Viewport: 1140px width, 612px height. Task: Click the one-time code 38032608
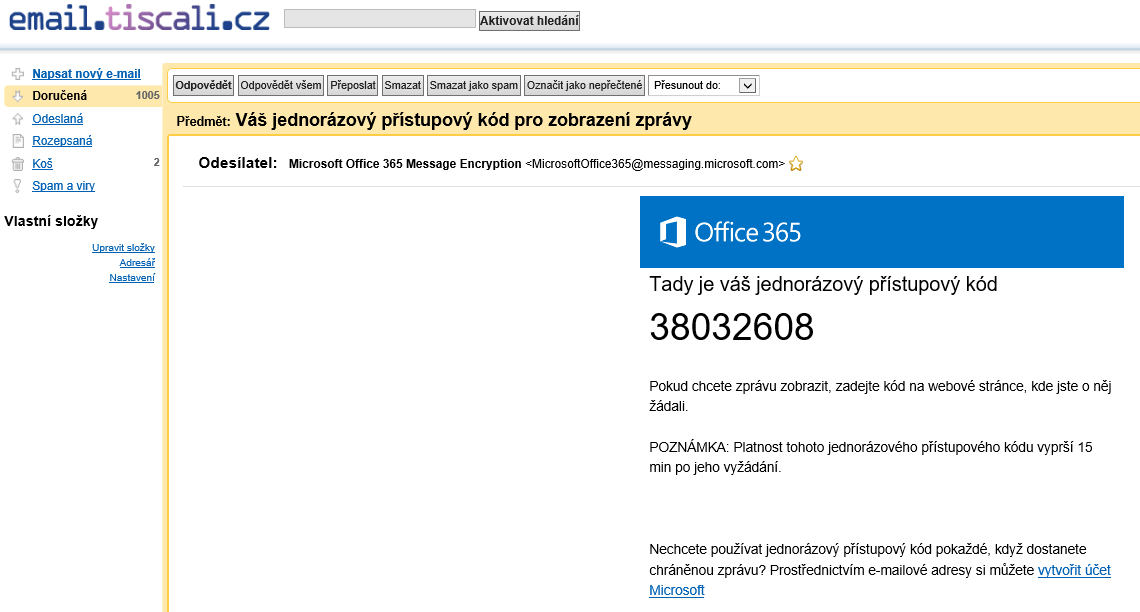point(731,327)
